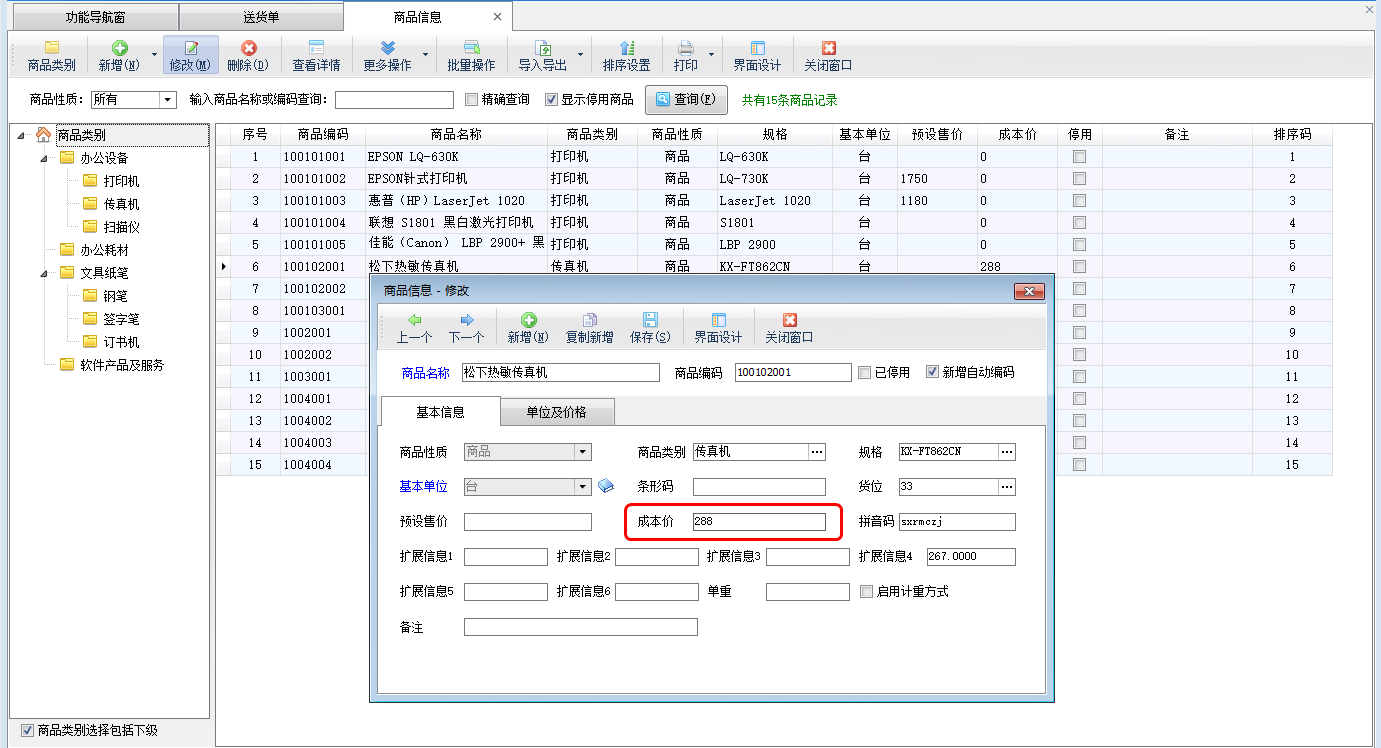Click 查看详情 in the main toolbar
This screenshot has height=748, width=1381.
coord(316,56)
